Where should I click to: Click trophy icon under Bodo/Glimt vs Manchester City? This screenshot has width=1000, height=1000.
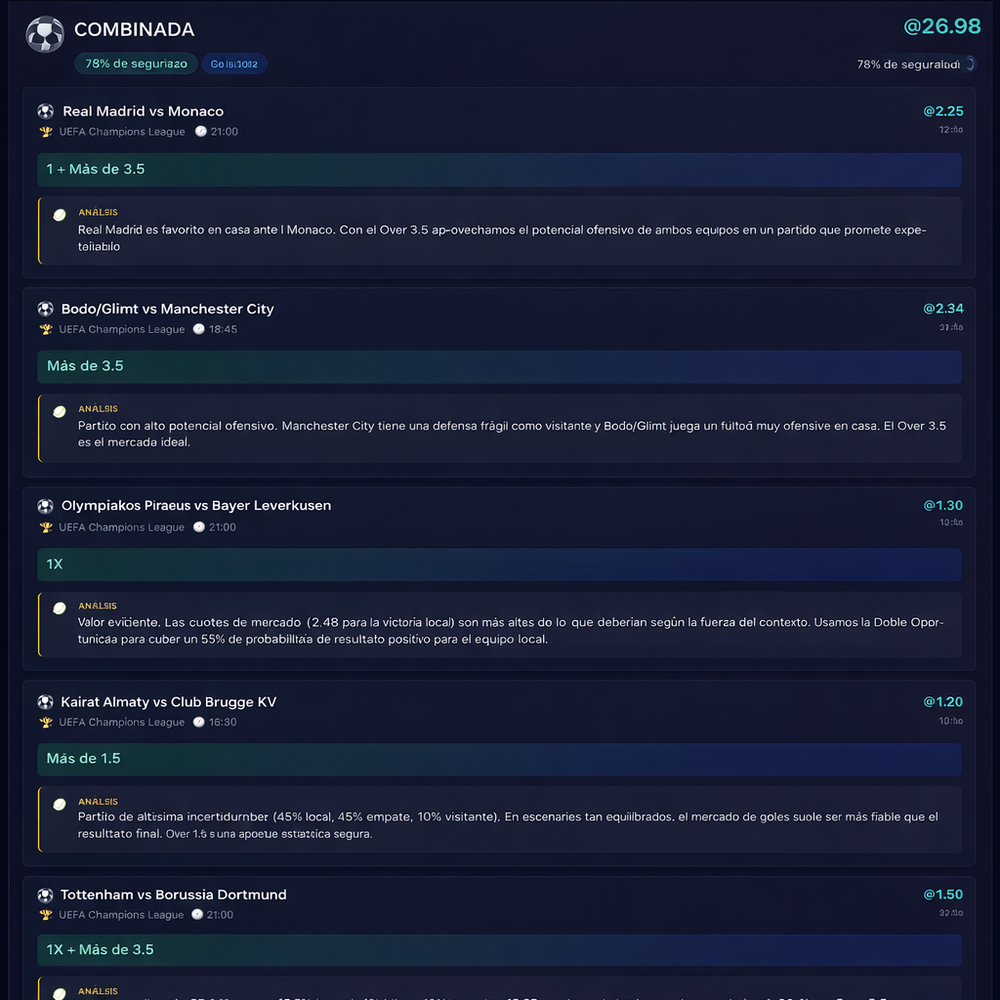click(x=45, y=329)
